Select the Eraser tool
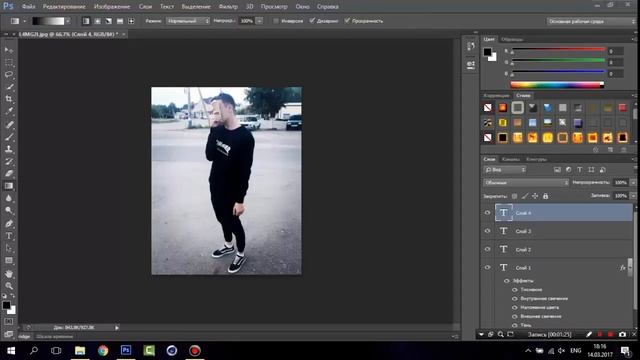The height and width of the screenshot is (360, 640). coord(9,173)
